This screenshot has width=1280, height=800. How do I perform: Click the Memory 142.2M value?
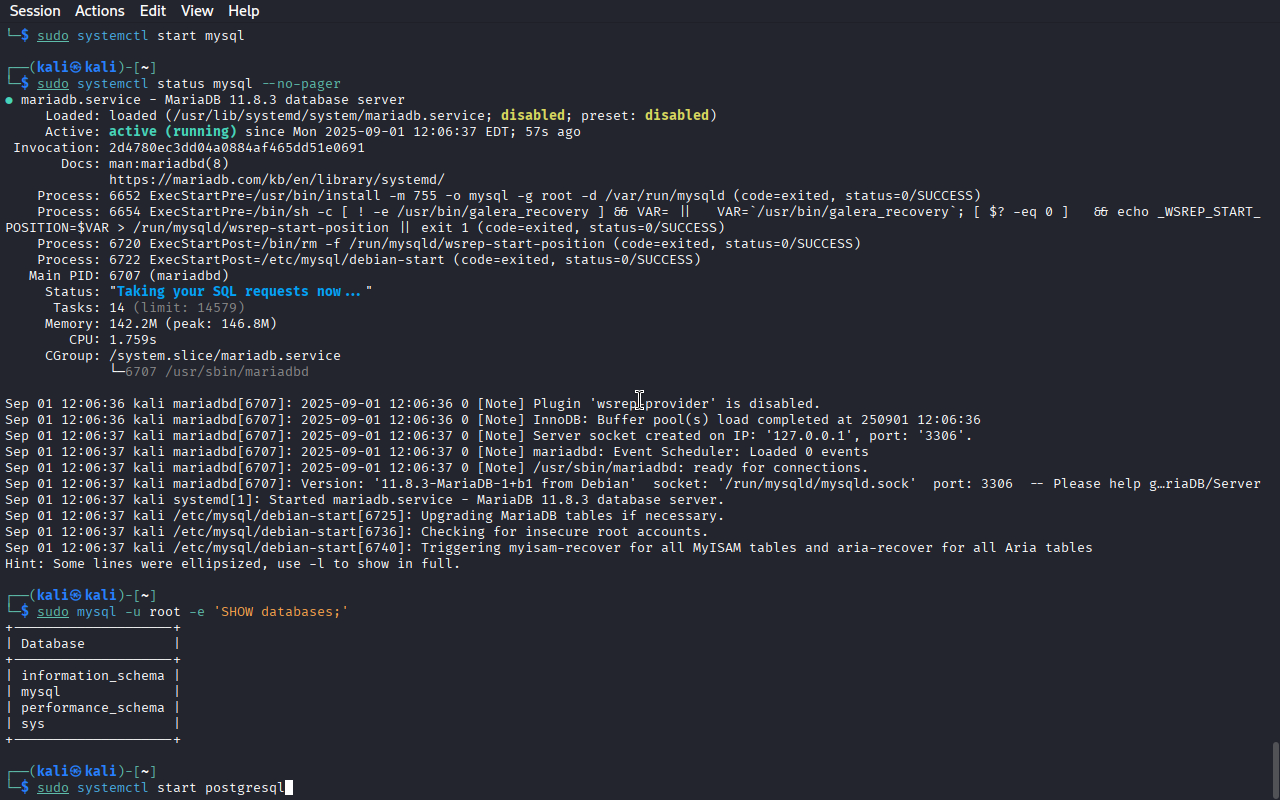point(133,324)
